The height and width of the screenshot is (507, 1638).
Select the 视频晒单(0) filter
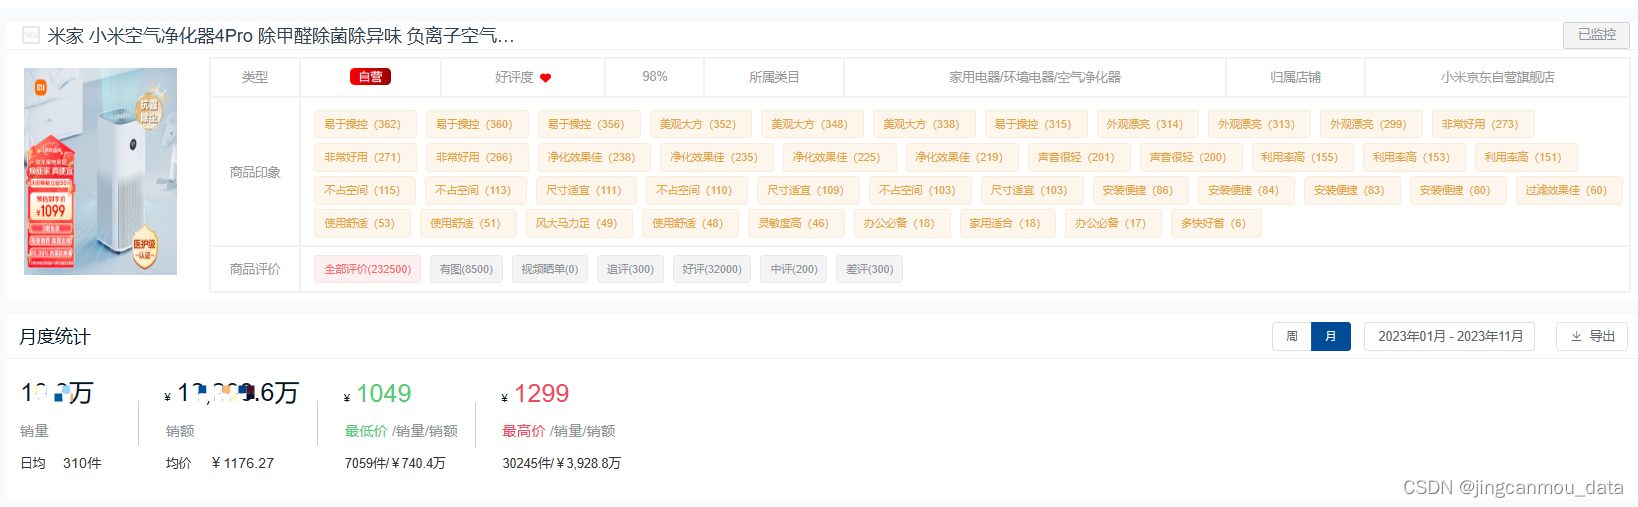click(549, 269)
